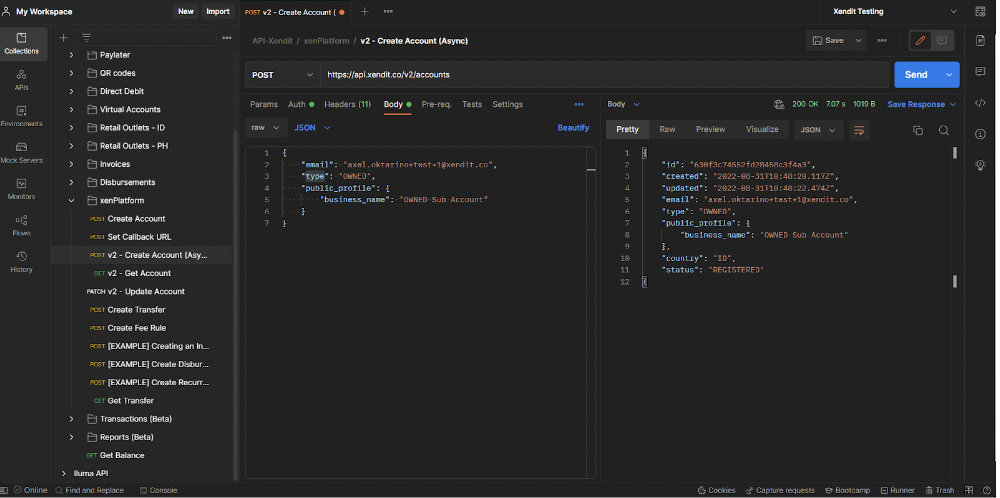Viewport: 1000px width, 498px height.
Task: Click the Beautify link
Action: (573, 128)
